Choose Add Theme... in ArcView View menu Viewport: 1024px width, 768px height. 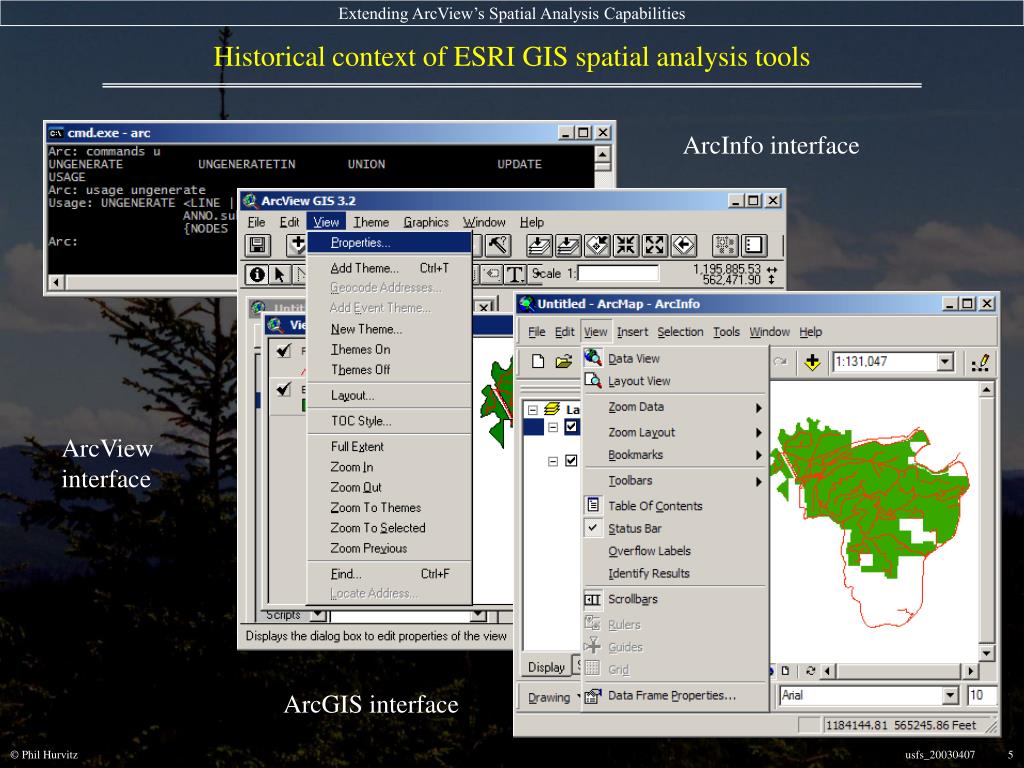[389, 268]
